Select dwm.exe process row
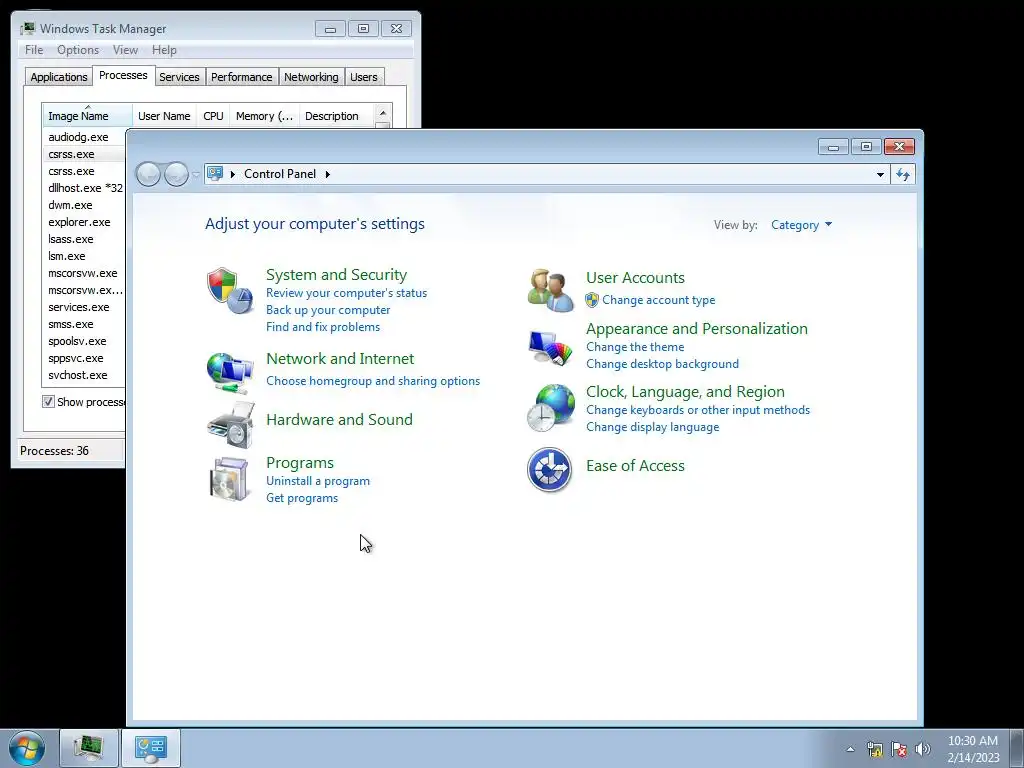 [x=84, y=205]
